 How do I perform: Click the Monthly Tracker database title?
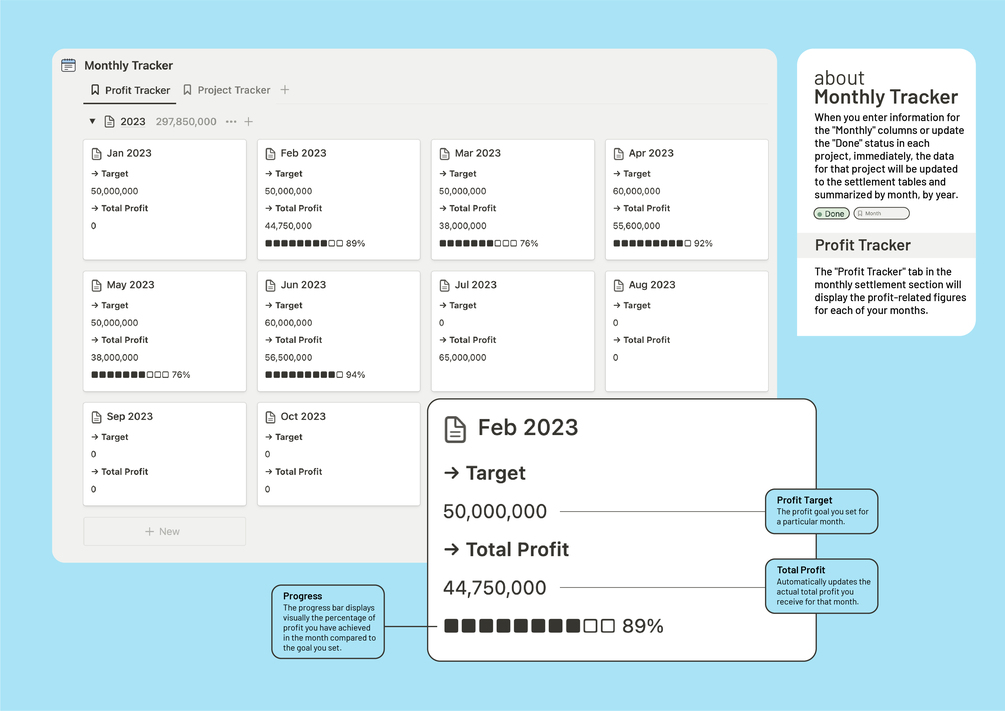(128, 65)
